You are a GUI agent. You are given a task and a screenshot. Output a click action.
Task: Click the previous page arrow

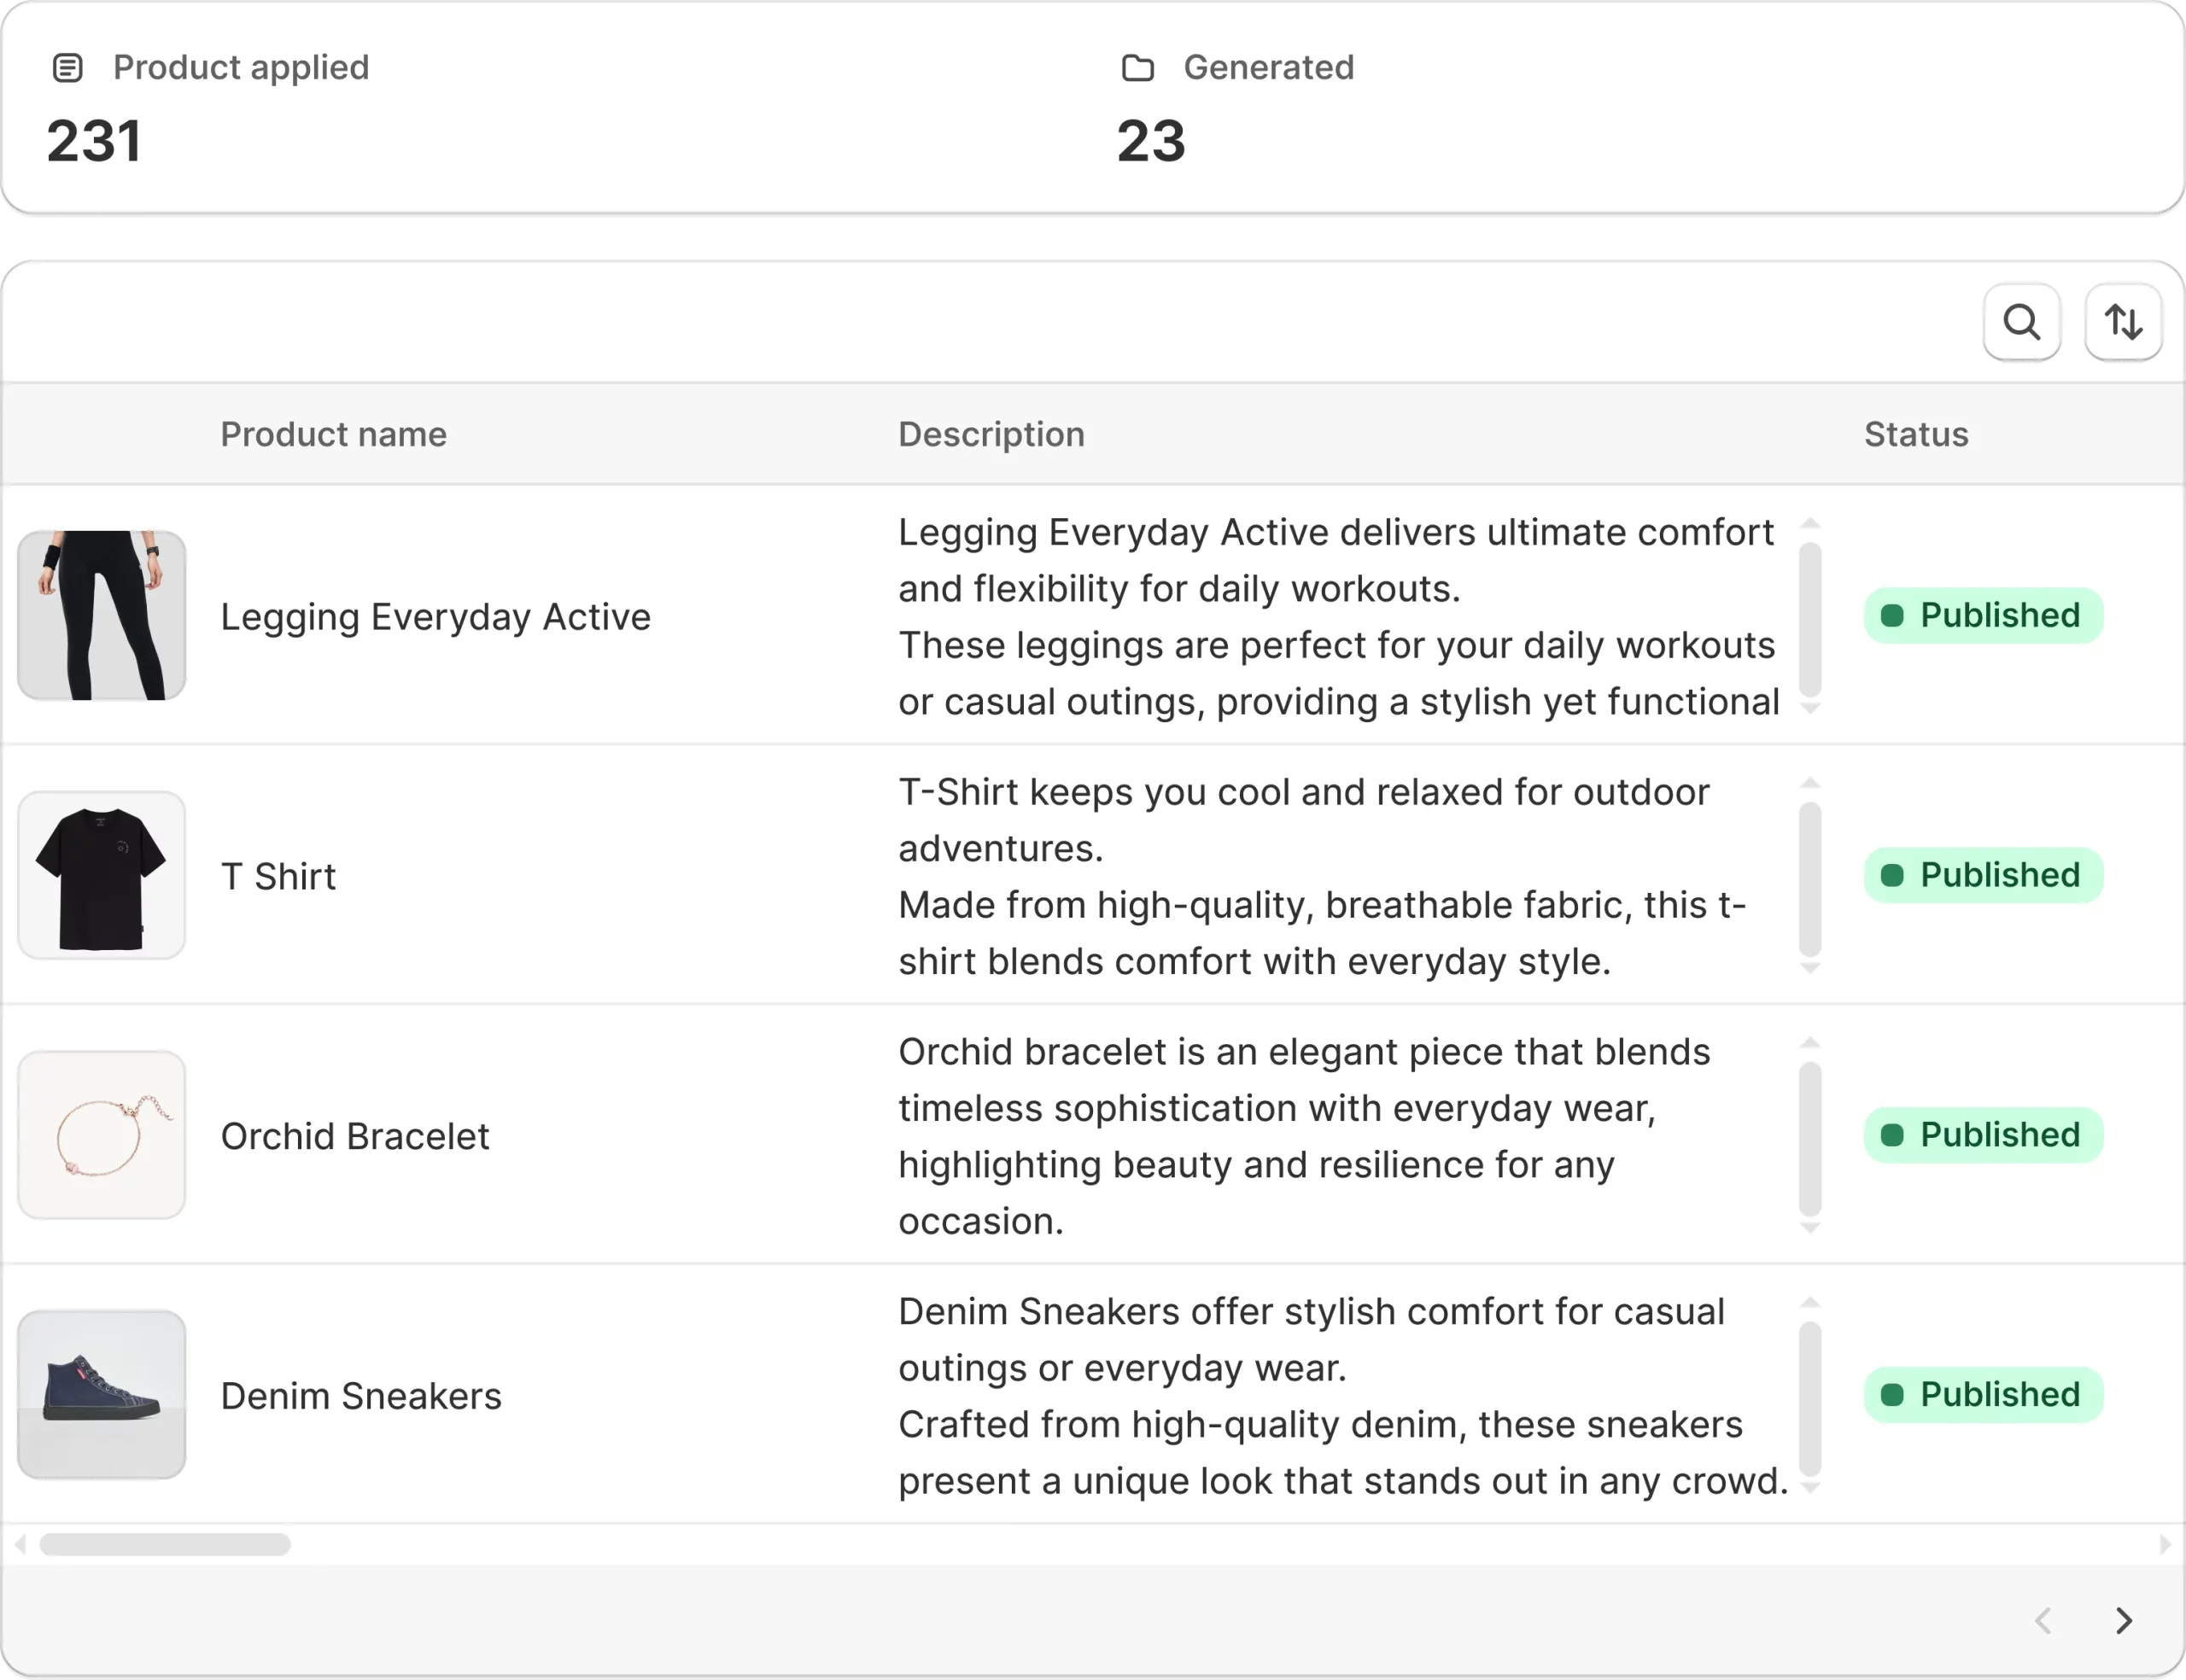pos(2044,1620)
